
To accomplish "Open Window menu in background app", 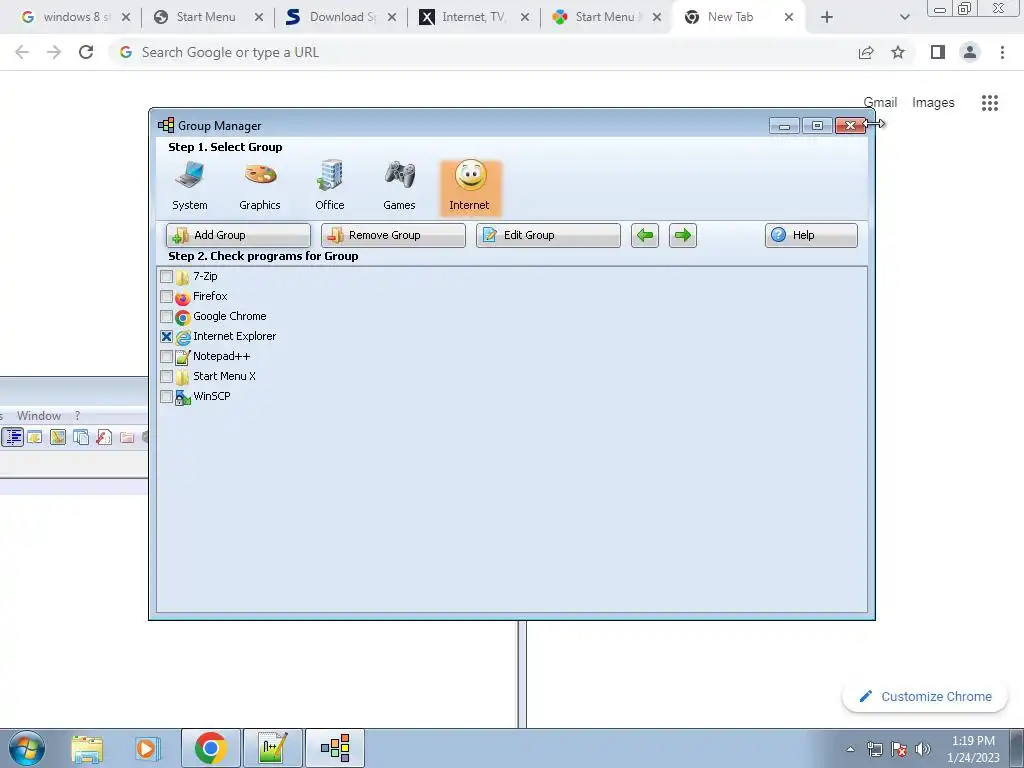I will tap(39, 416).
